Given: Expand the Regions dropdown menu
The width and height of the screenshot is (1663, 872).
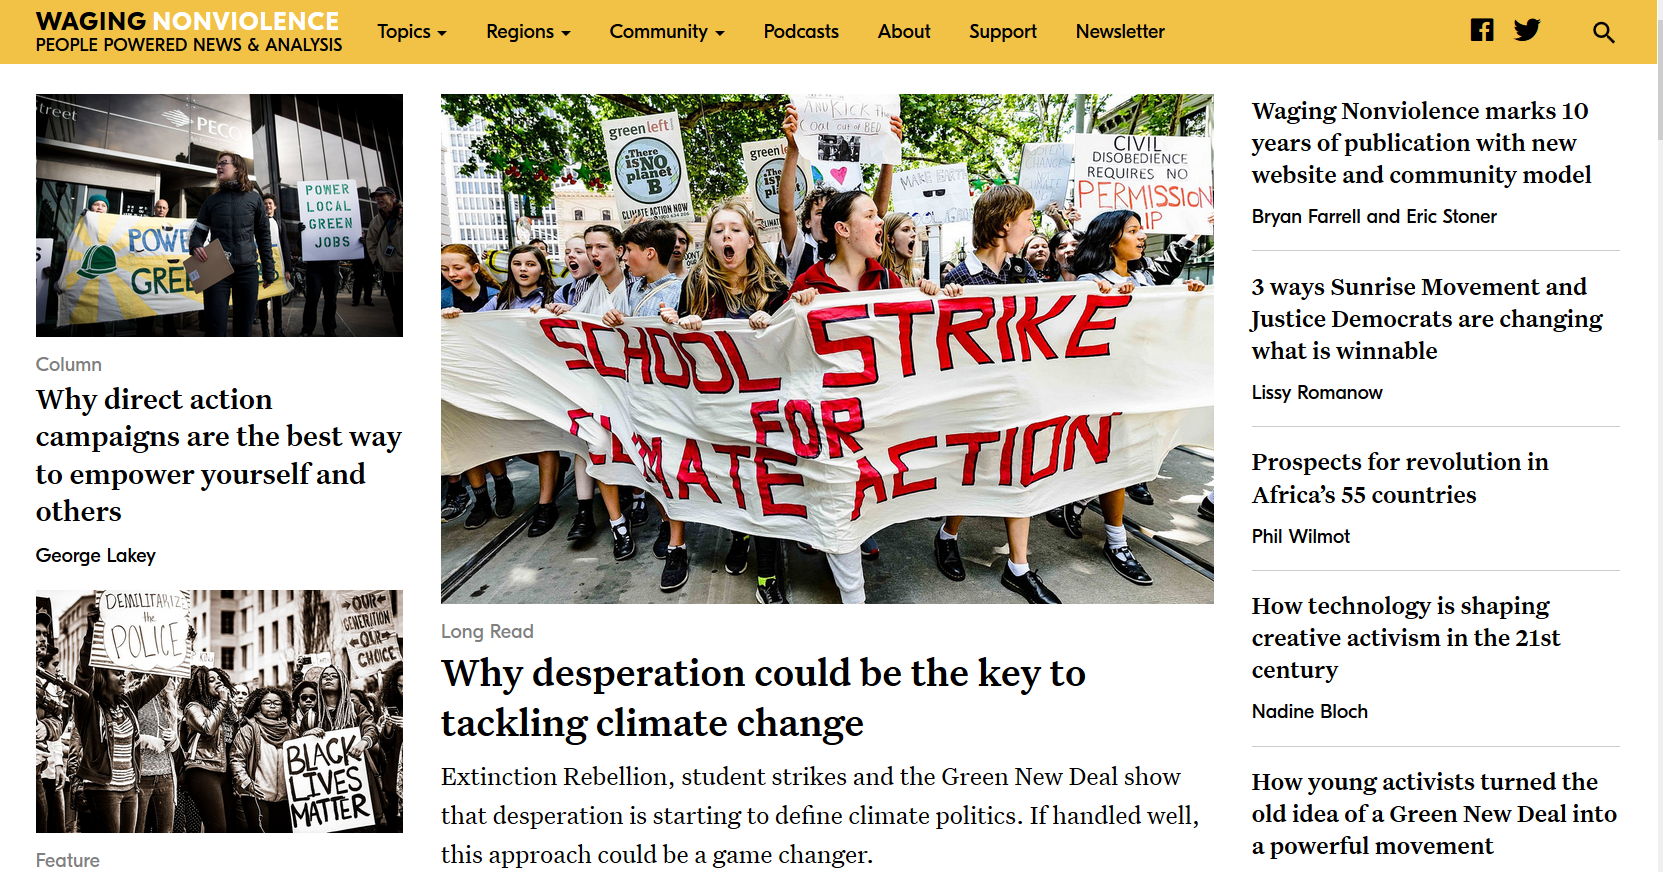Looking at the screenshot, I should click(527, 32).
